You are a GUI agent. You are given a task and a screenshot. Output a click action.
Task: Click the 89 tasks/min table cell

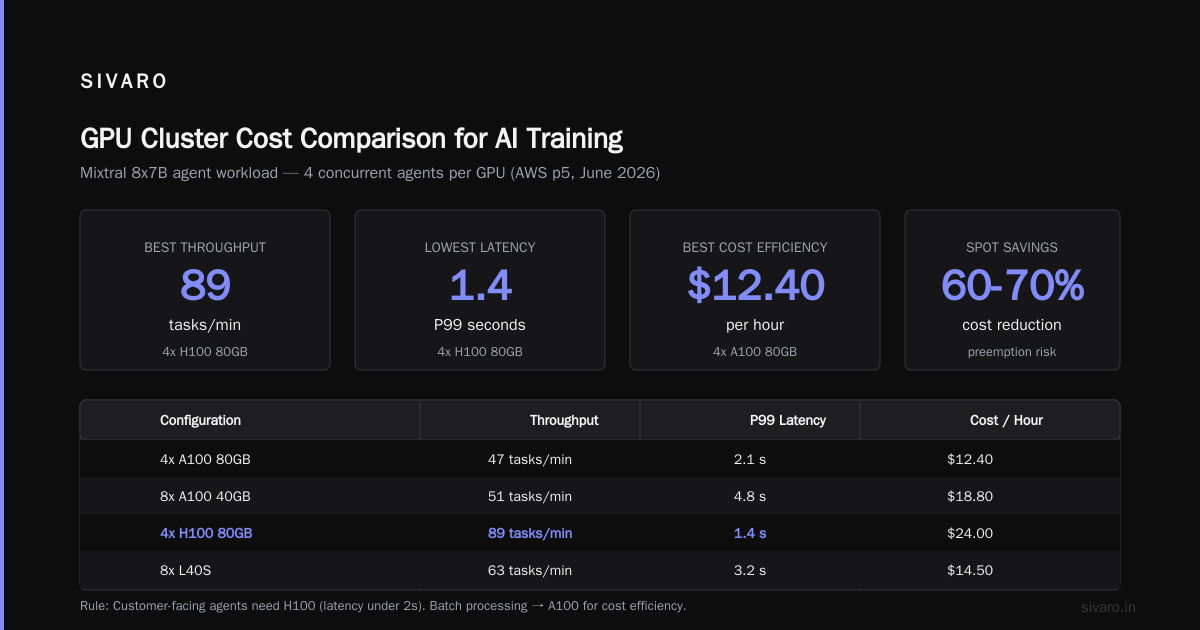click(530, 533)
